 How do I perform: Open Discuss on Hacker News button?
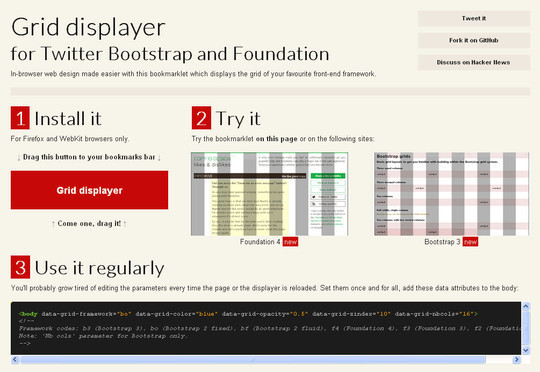pyautogui.click(x=474, y=62)
